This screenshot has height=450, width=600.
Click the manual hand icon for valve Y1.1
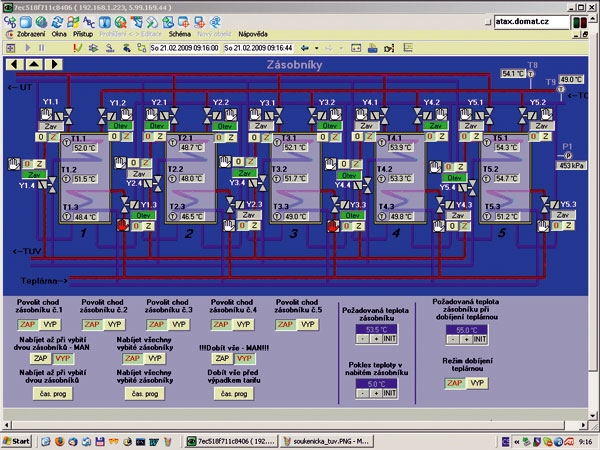(48, 115)
